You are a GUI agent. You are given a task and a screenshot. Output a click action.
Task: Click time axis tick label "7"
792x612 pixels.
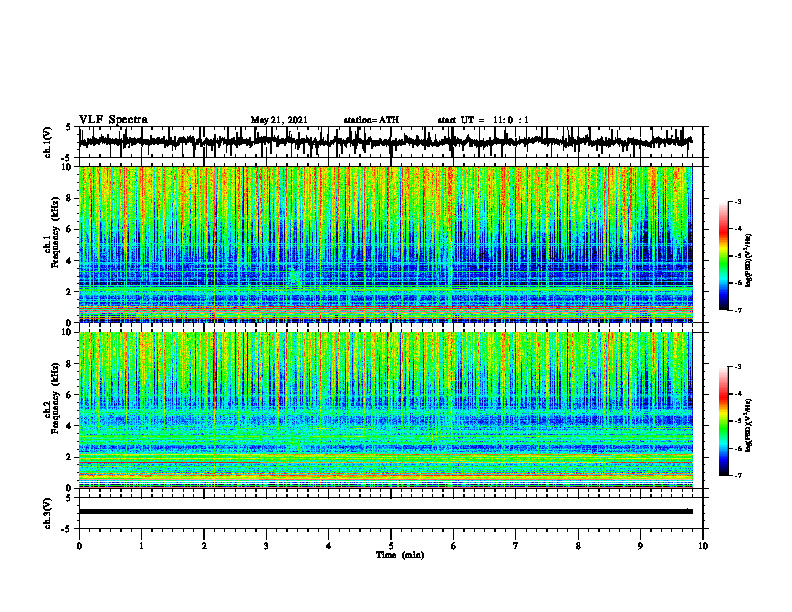pos(516,546)
